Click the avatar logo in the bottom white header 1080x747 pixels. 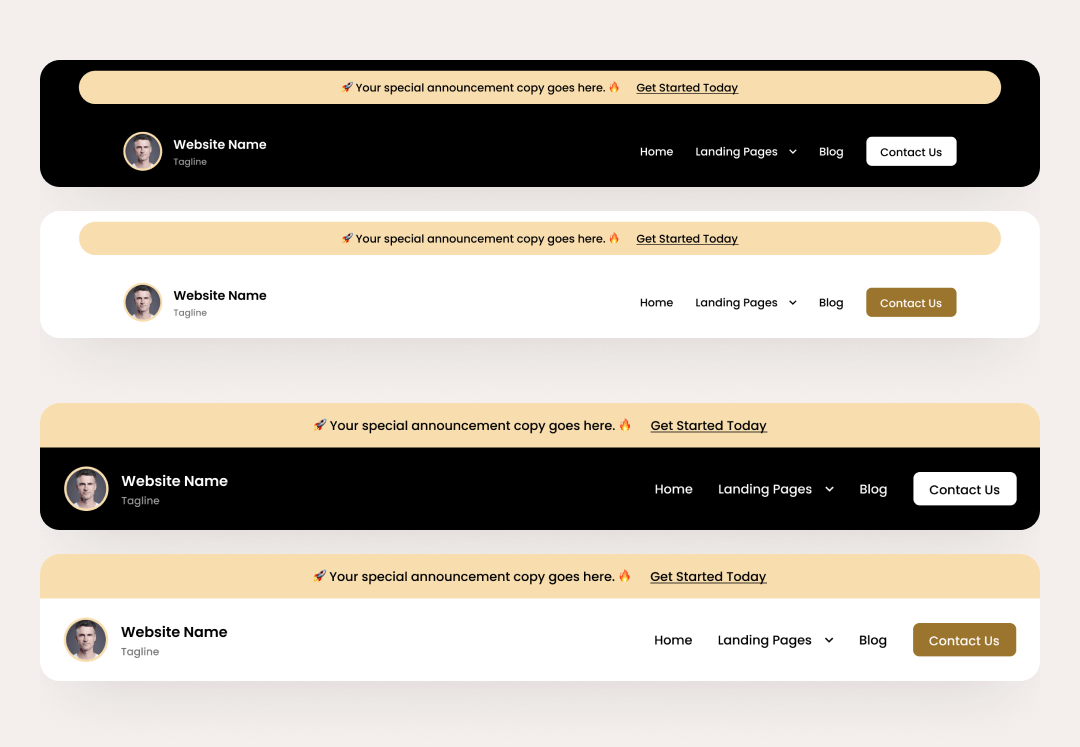point(86,640)
